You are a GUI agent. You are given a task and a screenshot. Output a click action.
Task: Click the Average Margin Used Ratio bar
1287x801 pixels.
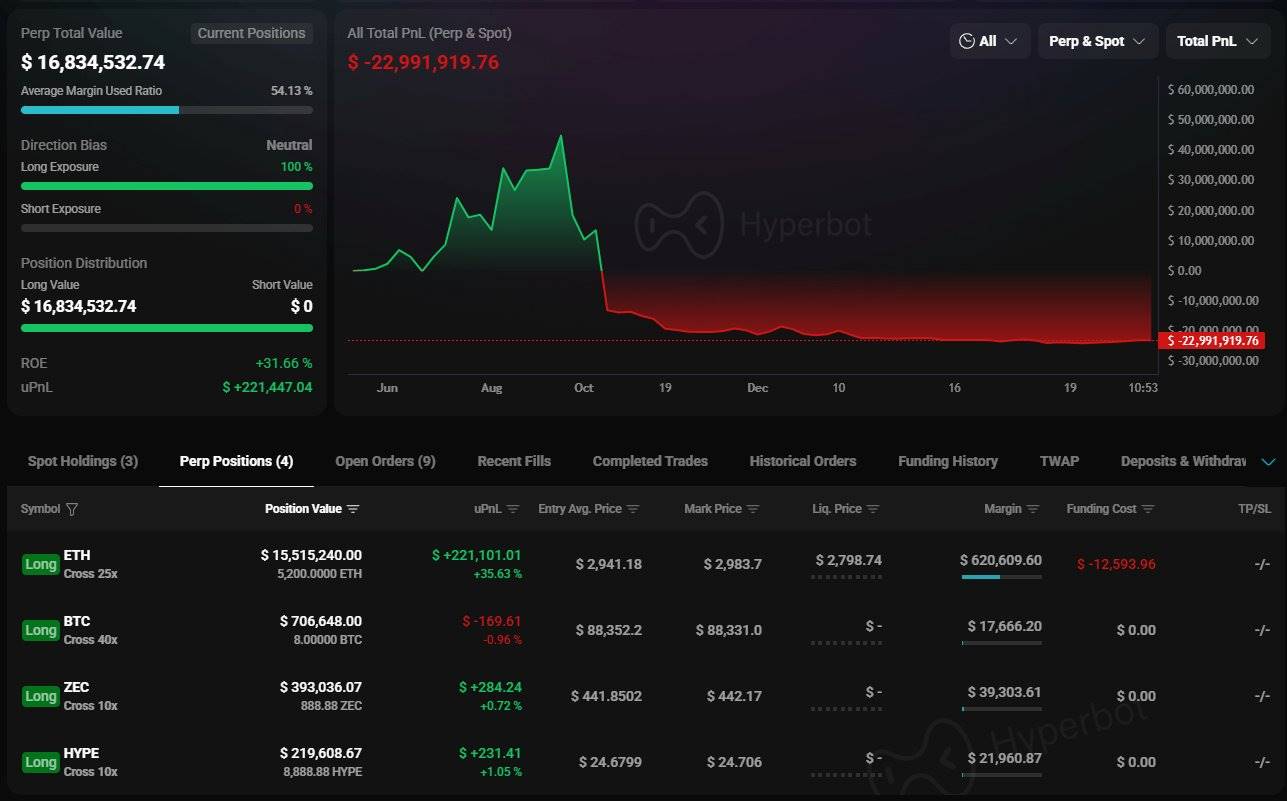[x=166, y=110]
